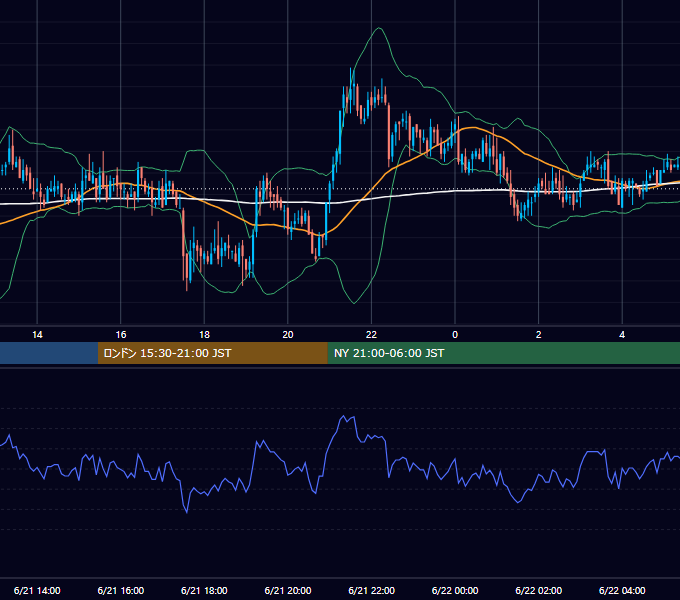Click the 22 hour axis label
The height and width of the screenshot is (600, 680).
click(371, 335)
